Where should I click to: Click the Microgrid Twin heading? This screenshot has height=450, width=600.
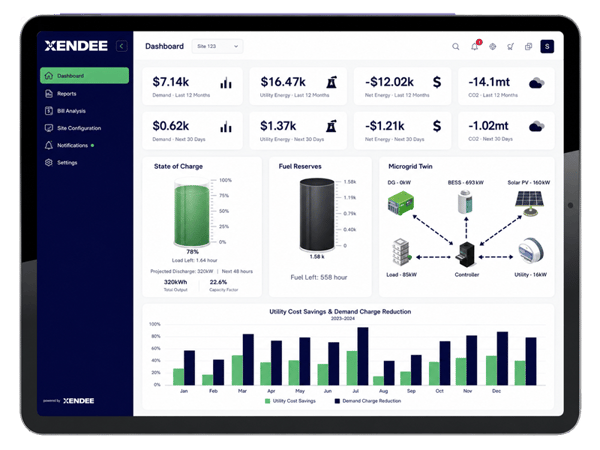(x=410, y=166)
